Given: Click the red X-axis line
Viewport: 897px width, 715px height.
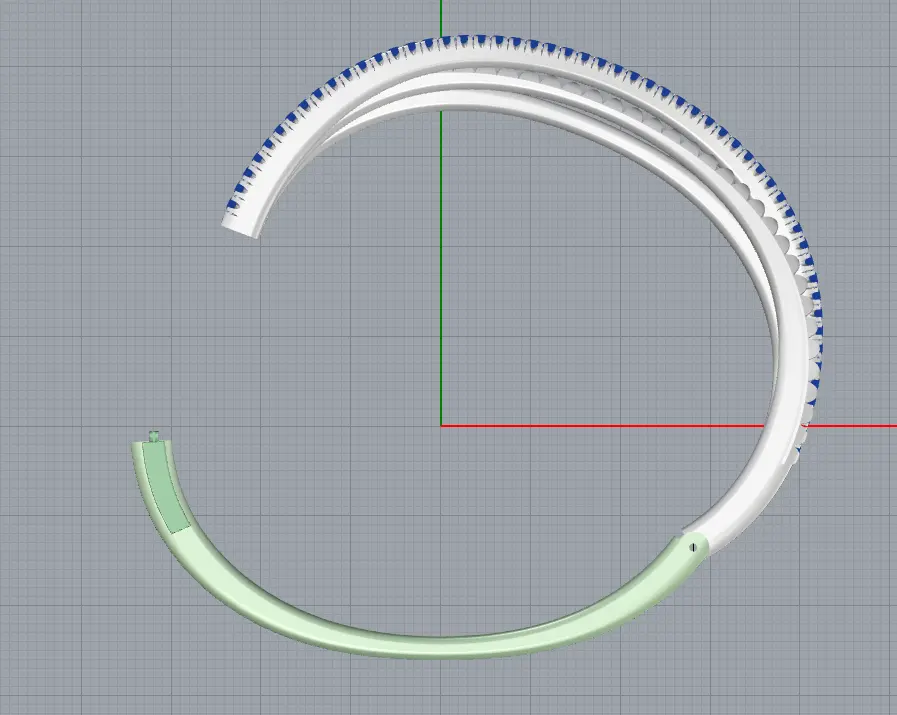Looking at the screenshot, I should (x=600, y=425).
